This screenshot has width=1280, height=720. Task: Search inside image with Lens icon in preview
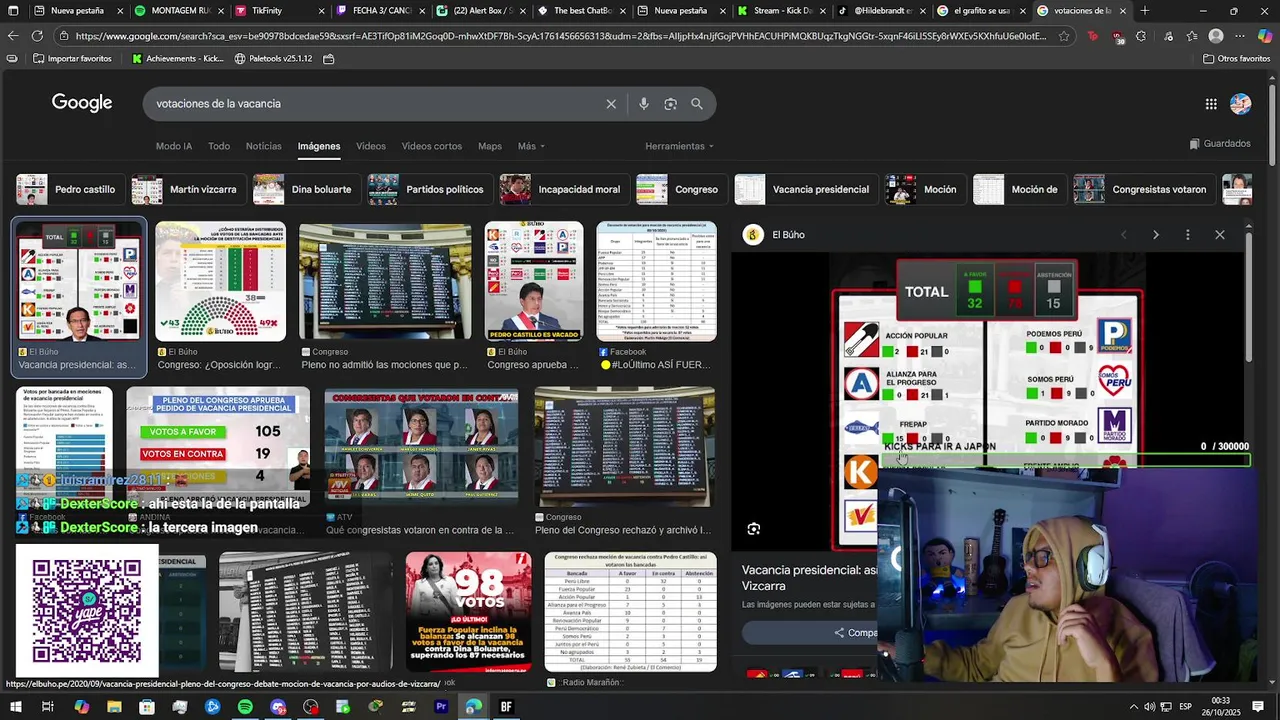click(754, 529)
